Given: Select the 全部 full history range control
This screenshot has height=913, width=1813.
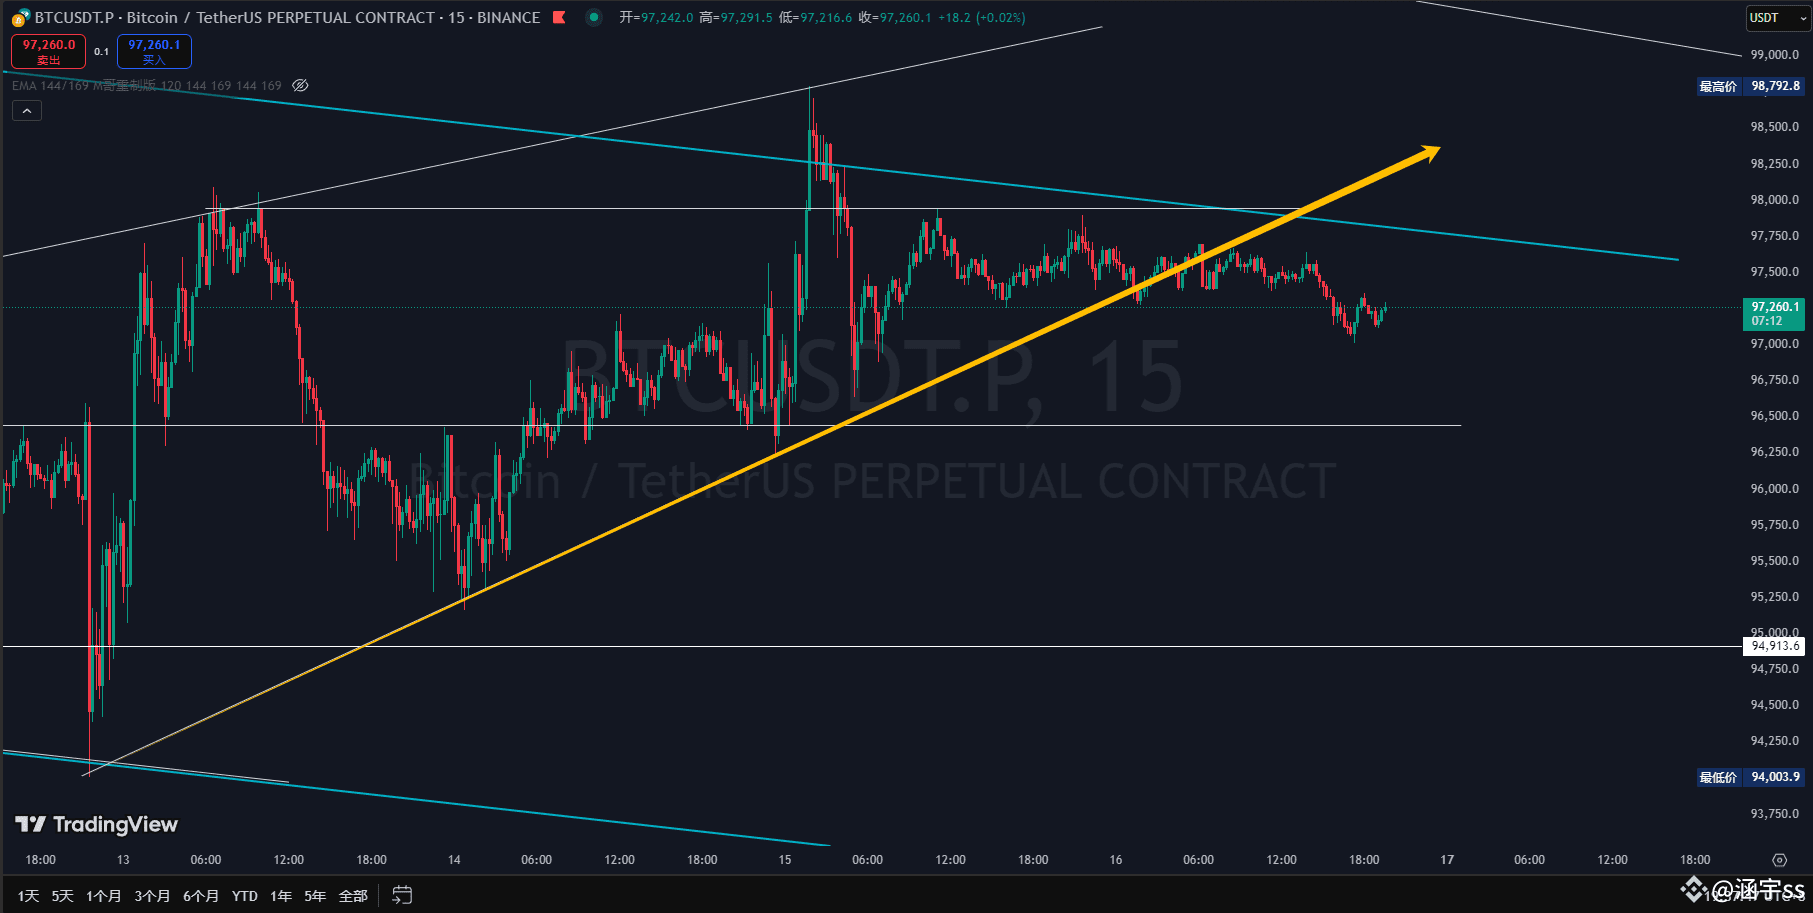Looking at the screenshot, I should 352,896.
